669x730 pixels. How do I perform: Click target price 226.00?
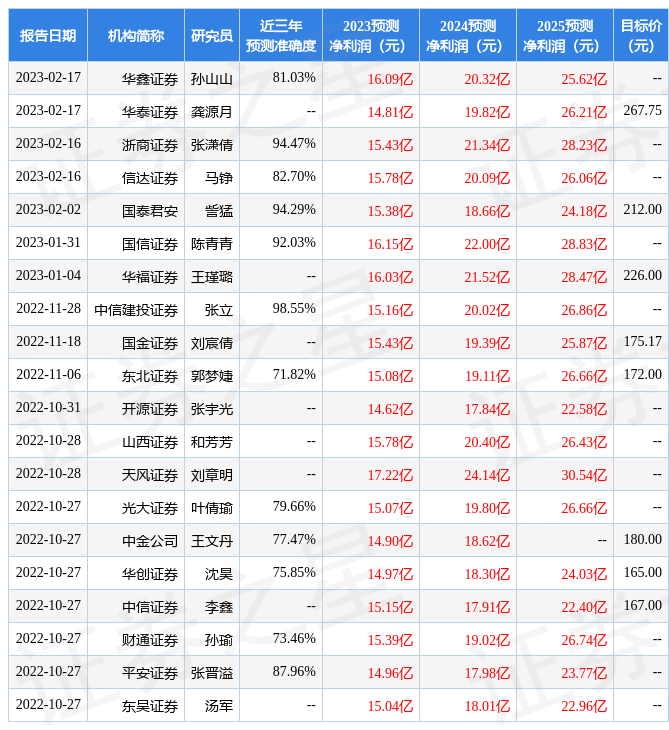tap(642, 276)
